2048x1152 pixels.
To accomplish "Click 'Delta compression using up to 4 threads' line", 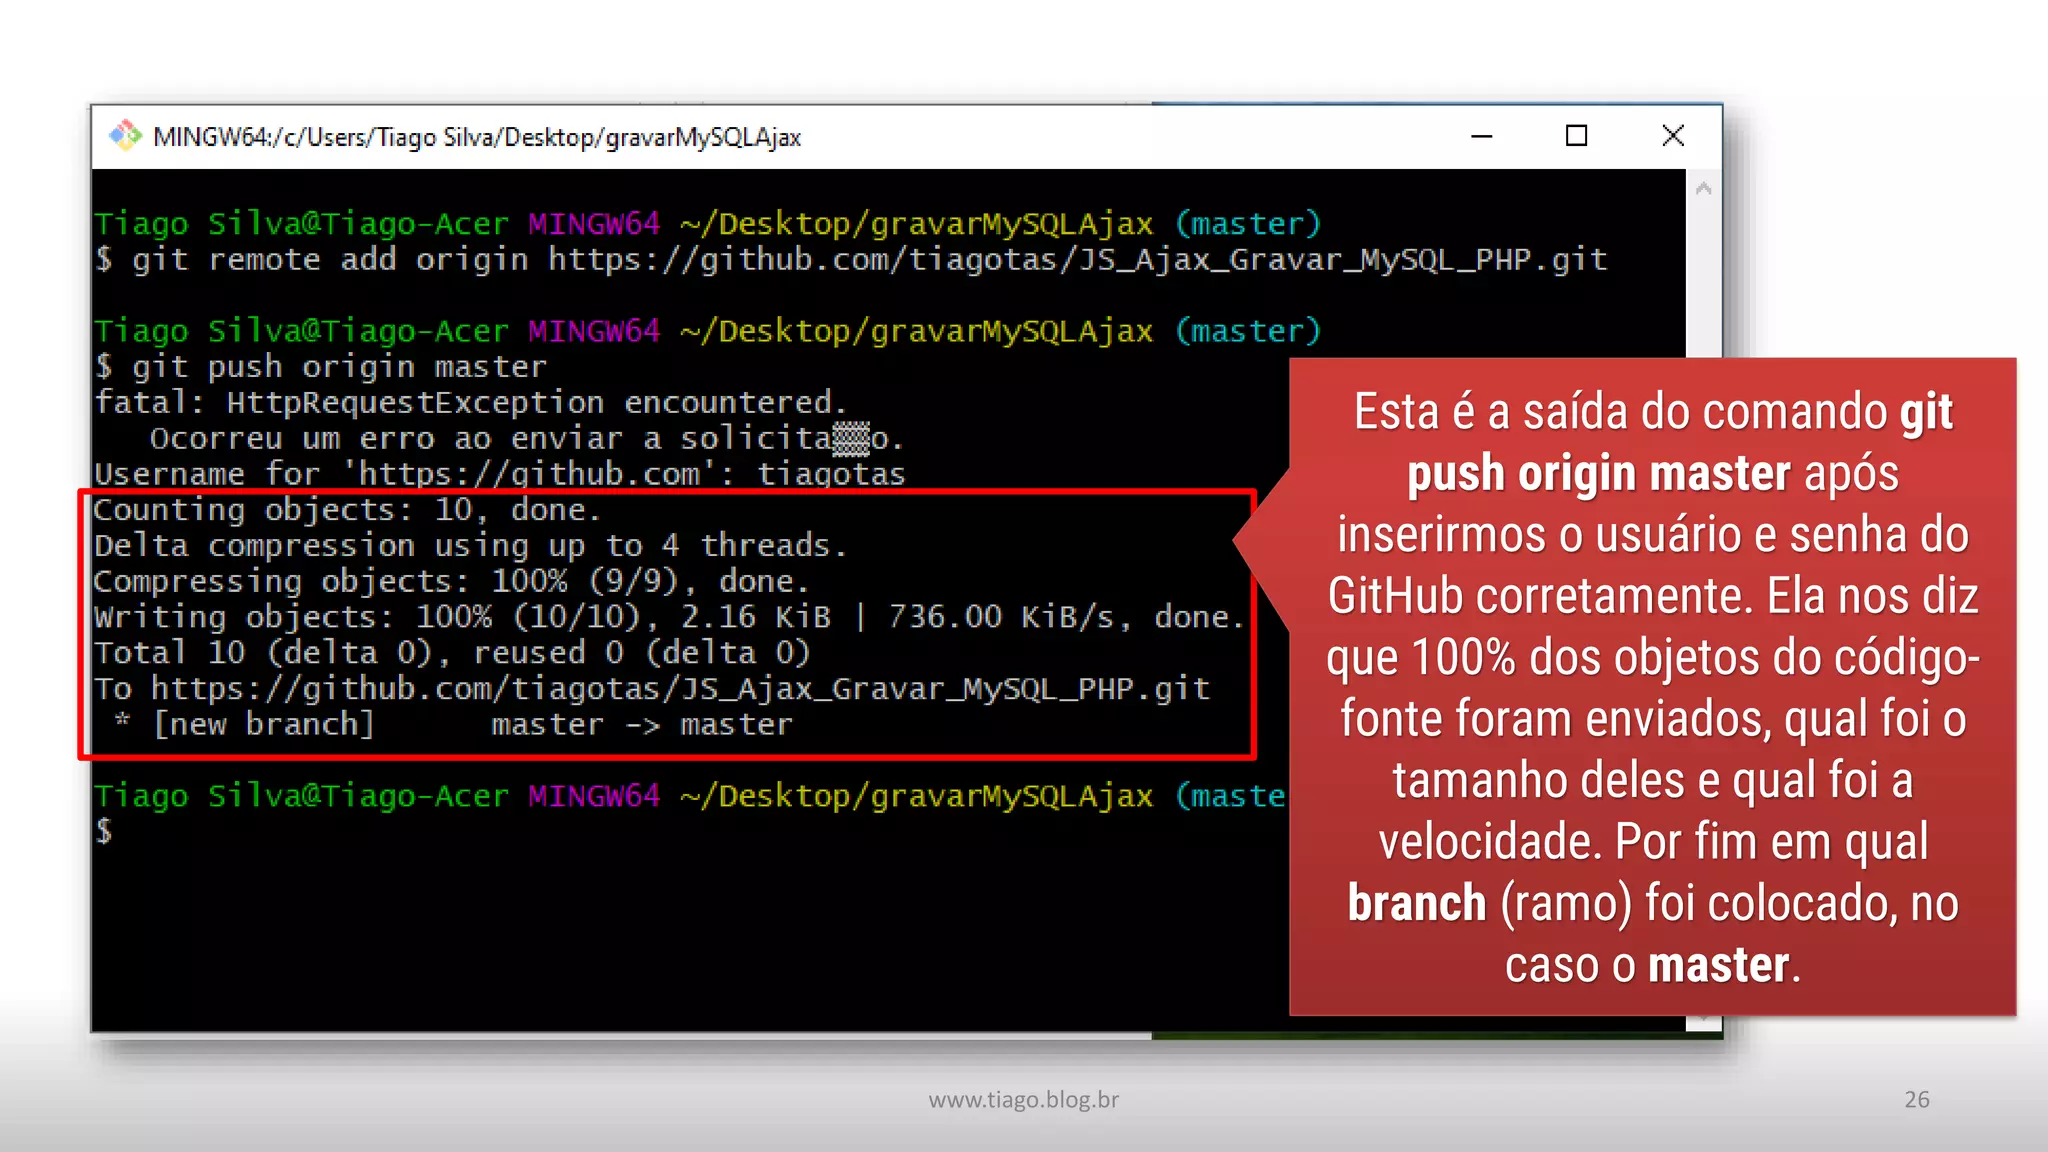I will (470, 545).
